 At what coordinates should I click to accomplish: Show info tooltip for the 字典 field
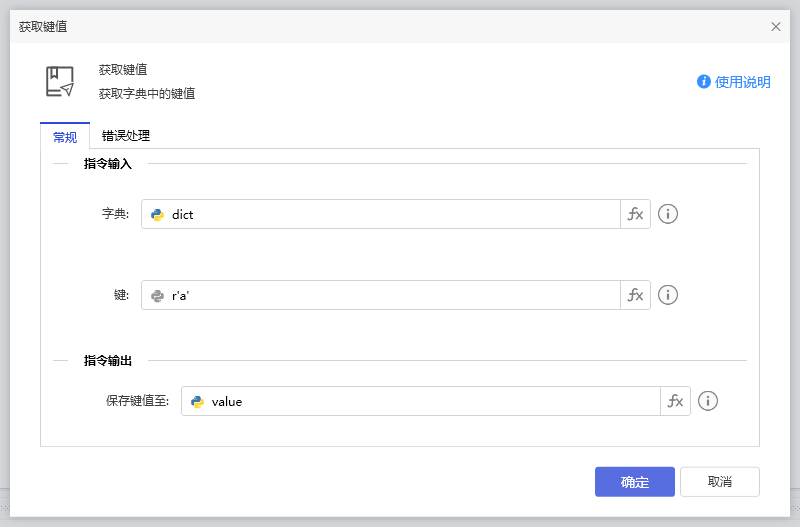[668, 214]
